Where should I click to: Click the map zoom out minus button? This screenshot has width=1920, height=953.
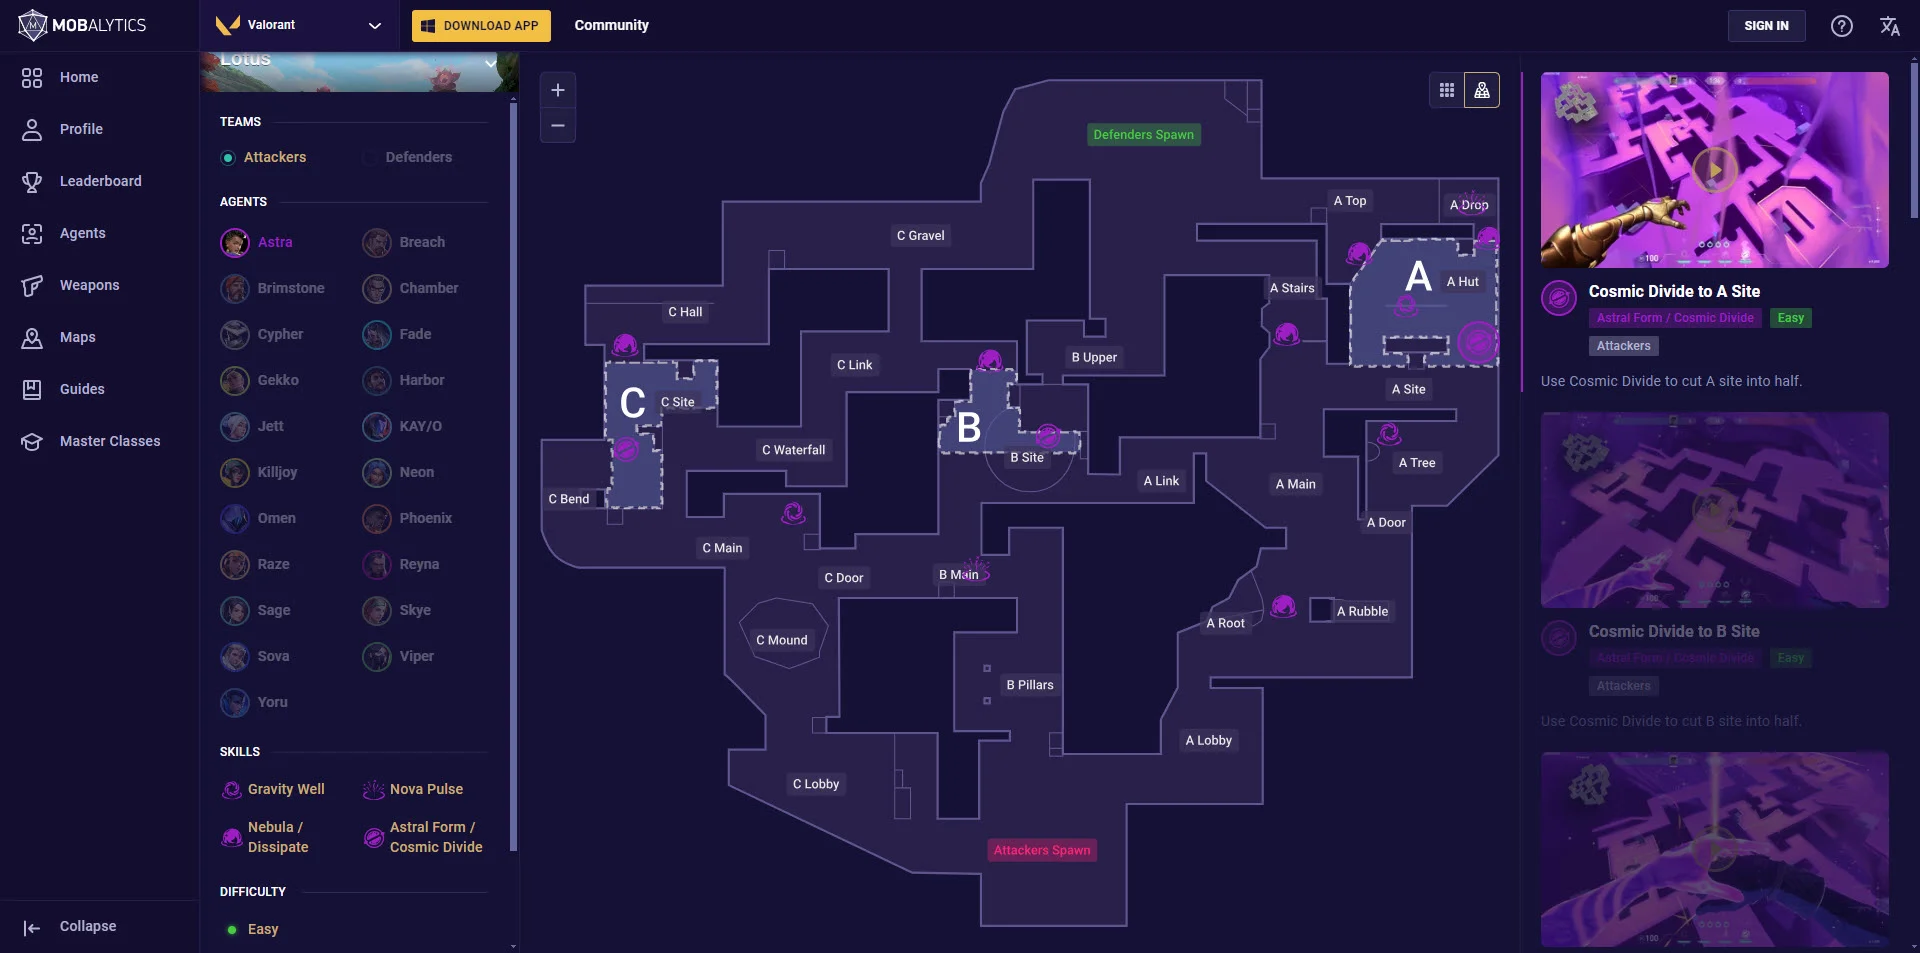click(558, 125)
